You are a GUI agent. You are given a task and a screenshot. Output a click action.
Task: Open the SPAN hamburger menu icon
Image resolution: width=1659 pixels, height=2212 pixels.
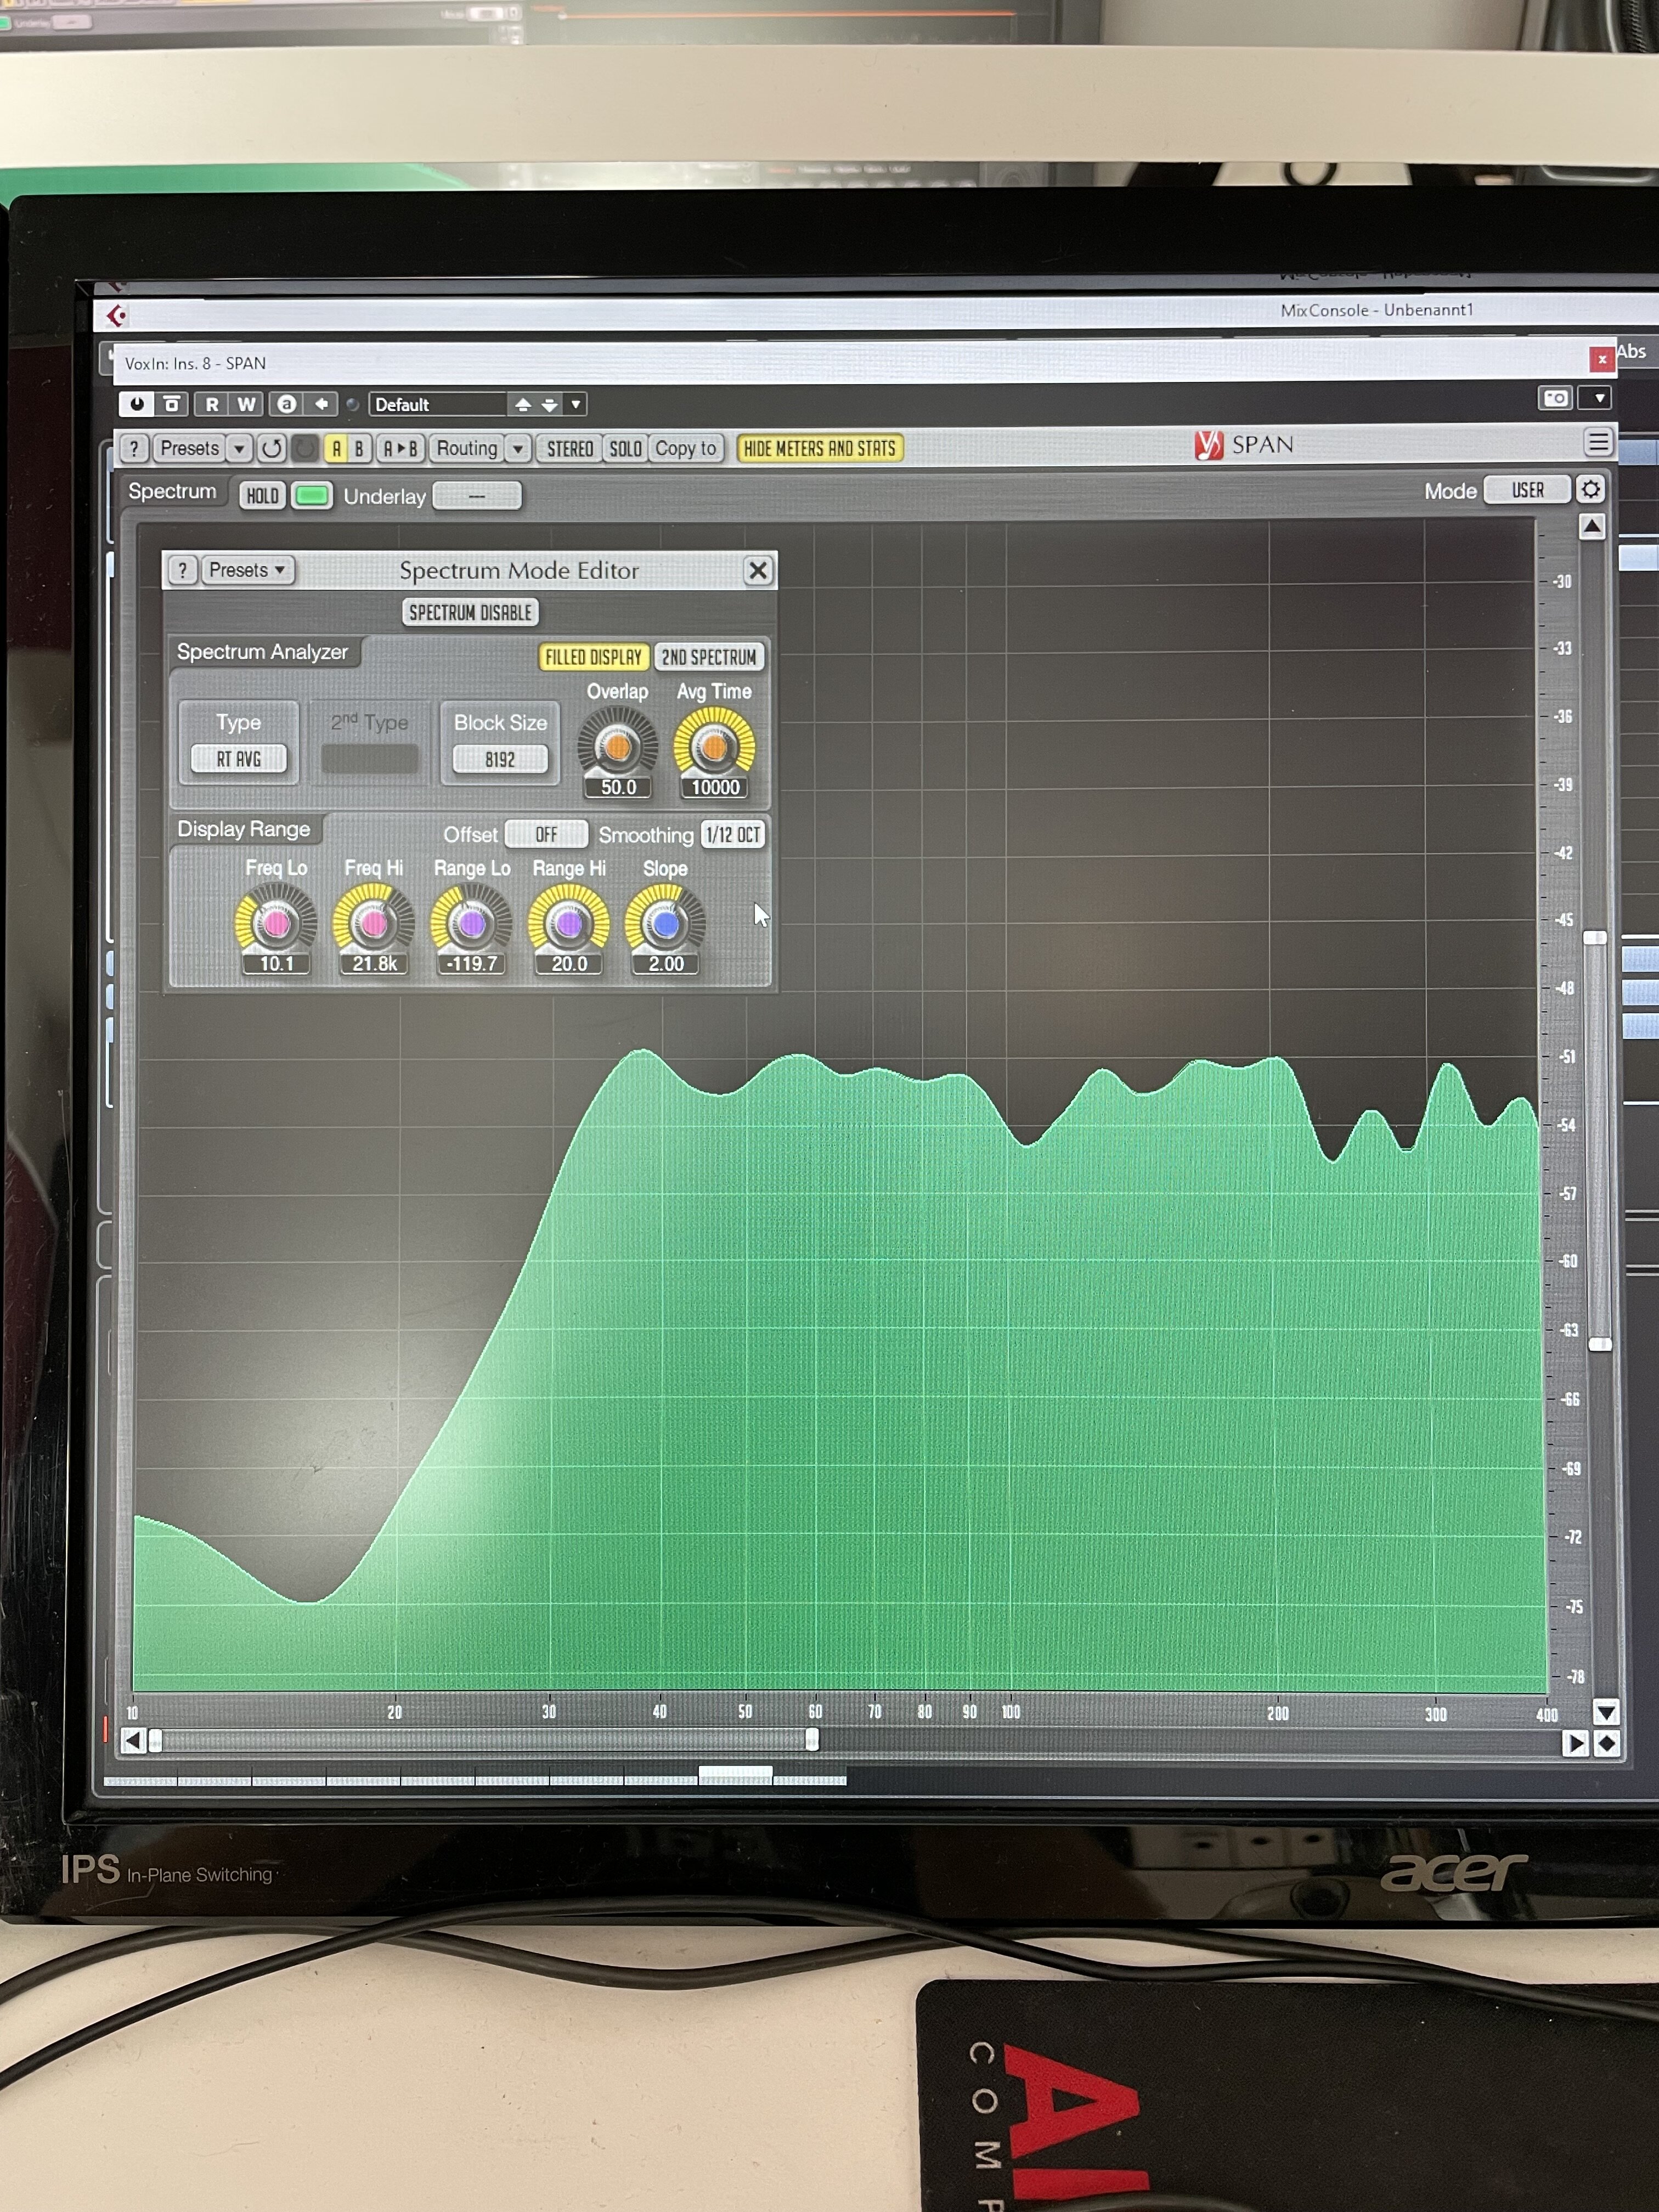coord(1598,442)
